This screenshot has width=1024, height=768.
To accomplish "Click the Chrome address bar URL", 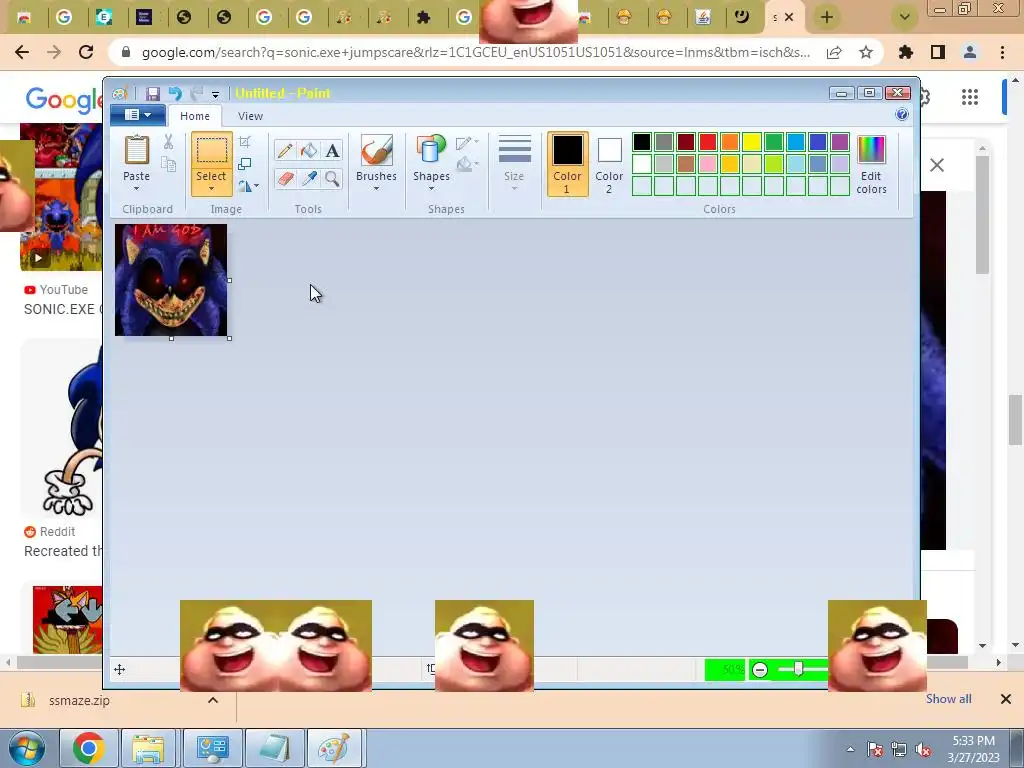I will (x=475, y=52).
